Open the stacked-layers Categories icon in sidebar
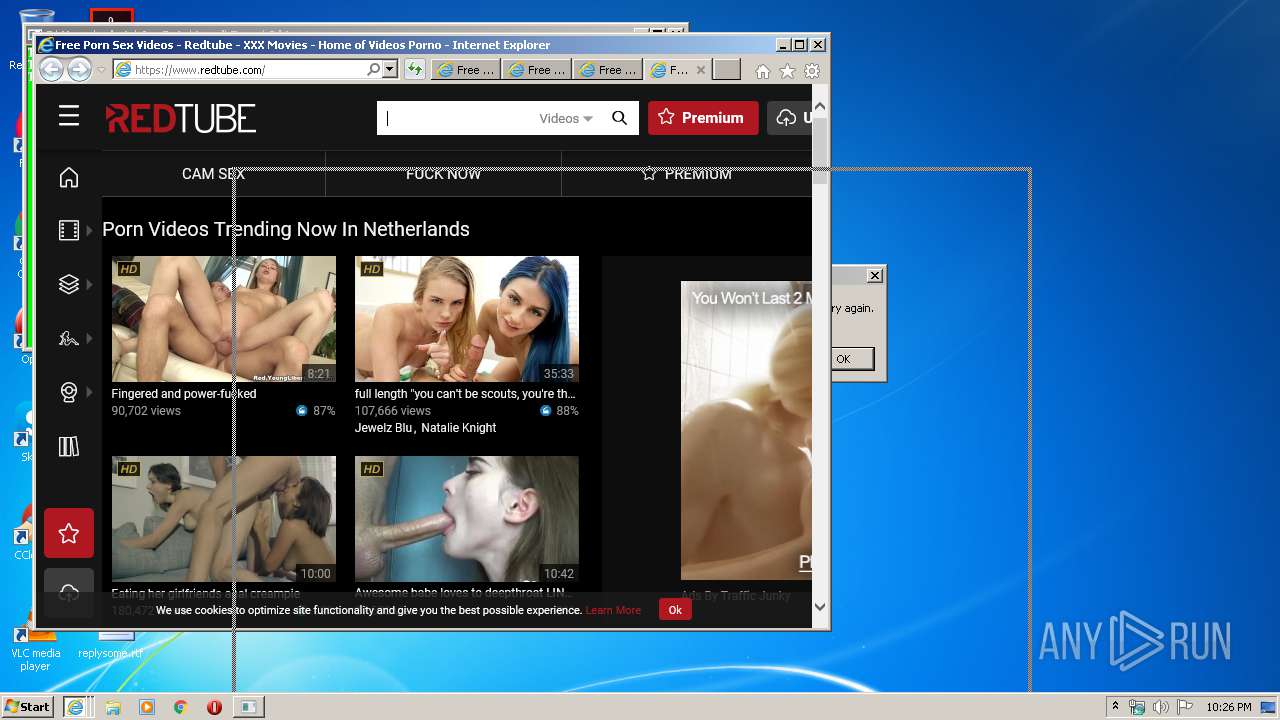The image size is (1280, 720). click(69, 285)
